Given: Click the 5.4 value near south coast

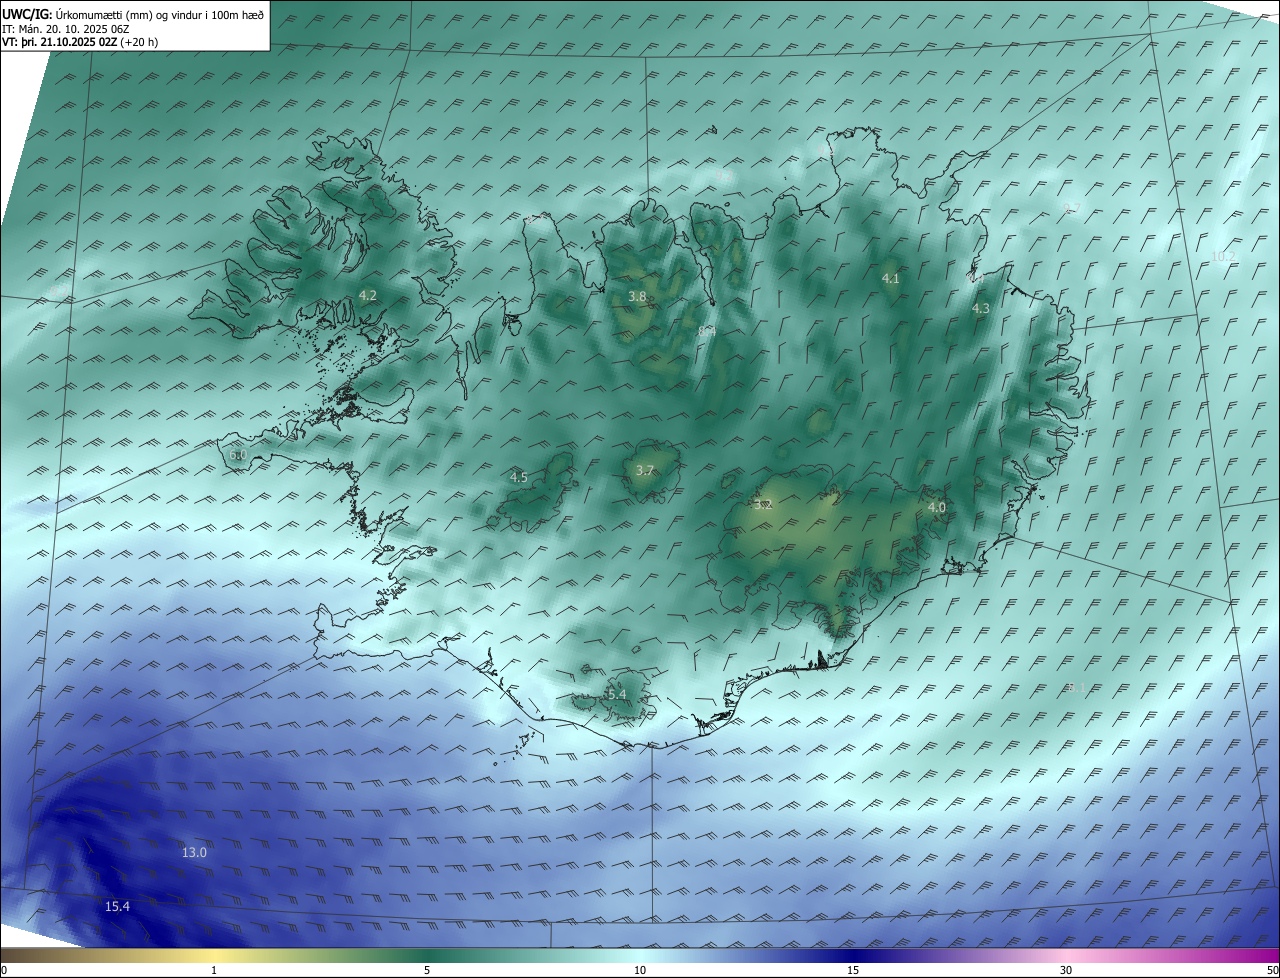Looking at the screenshot, I should [x=616, y=695].
